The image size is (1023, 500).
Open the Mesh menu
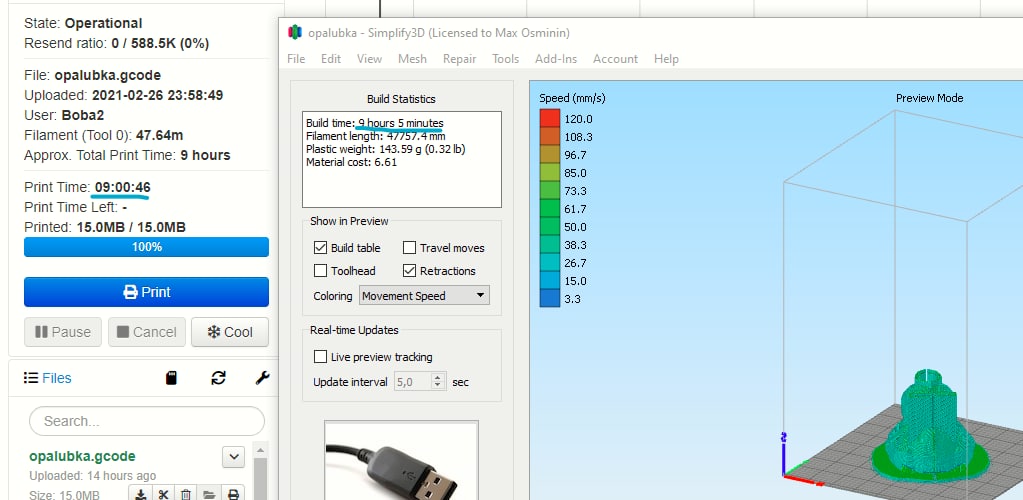coord(412,59)
